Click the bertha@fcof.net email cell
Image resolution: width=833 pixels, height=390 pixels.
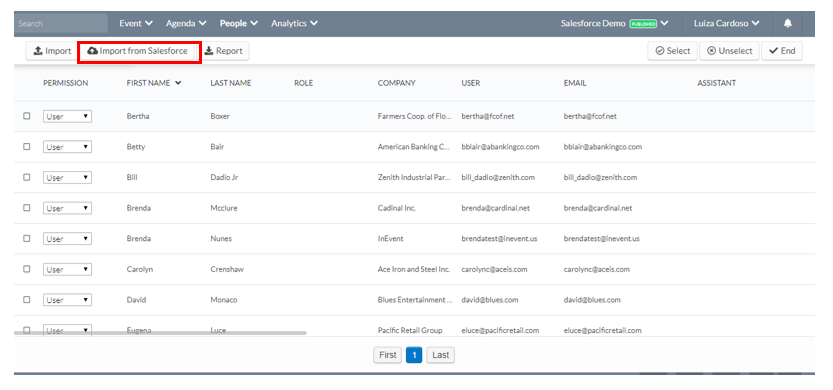(x=590, y=116)
